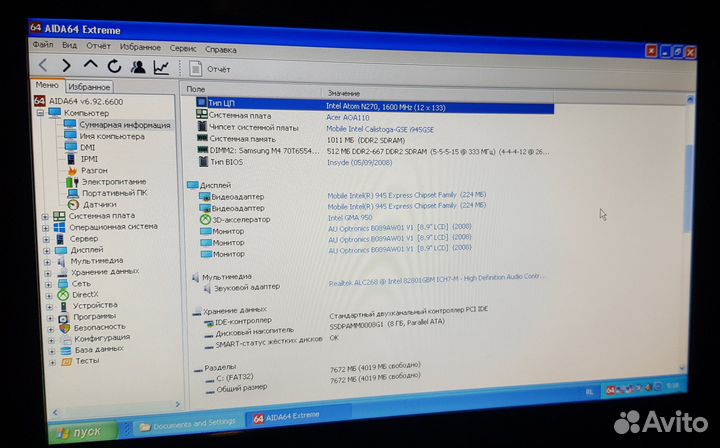720x448 pixels.
Task: Collapse the Компьютер tree branch
Action: click(x=40, y=112)
